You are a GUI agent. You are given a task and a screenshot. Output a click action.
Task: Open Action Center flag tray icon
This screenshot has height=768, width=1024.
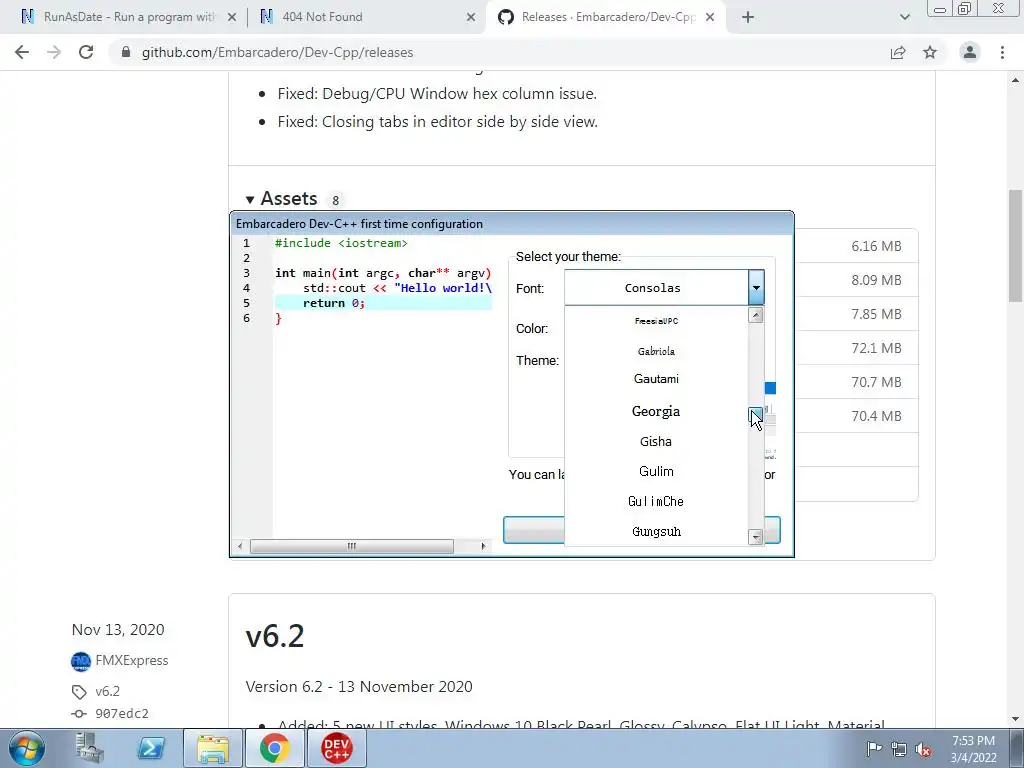coord(873,748)
